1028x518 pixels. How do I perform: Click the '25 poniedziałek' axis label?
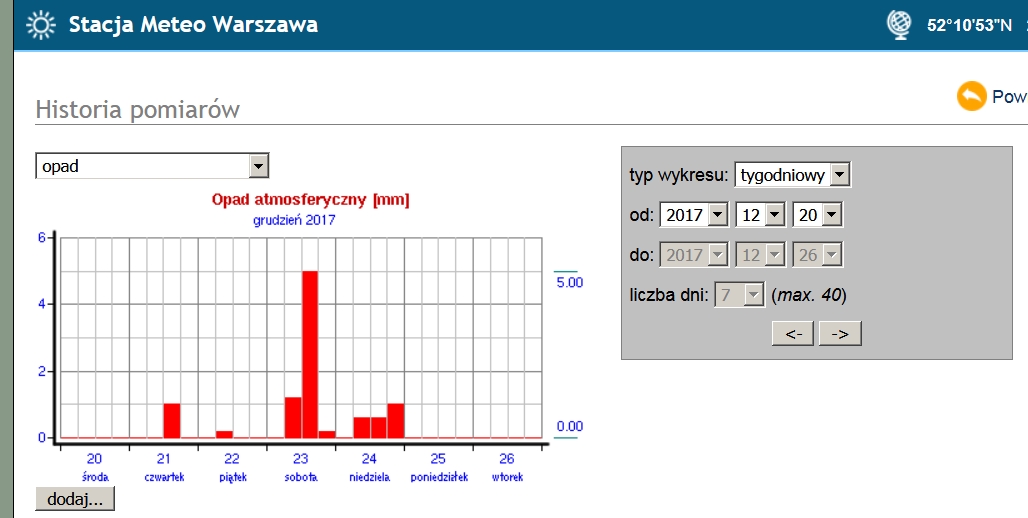click(438, 466)
